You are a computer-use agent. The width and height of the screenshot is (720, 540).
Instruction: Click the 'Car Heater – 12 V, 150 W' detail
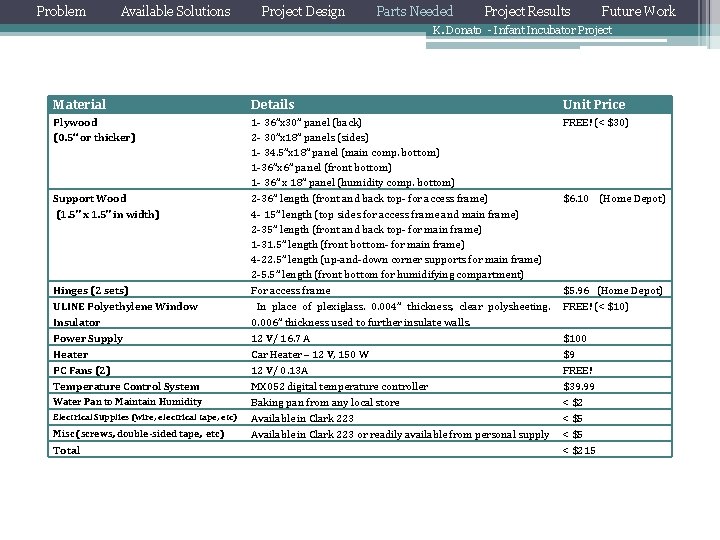(x=310, y=354)
